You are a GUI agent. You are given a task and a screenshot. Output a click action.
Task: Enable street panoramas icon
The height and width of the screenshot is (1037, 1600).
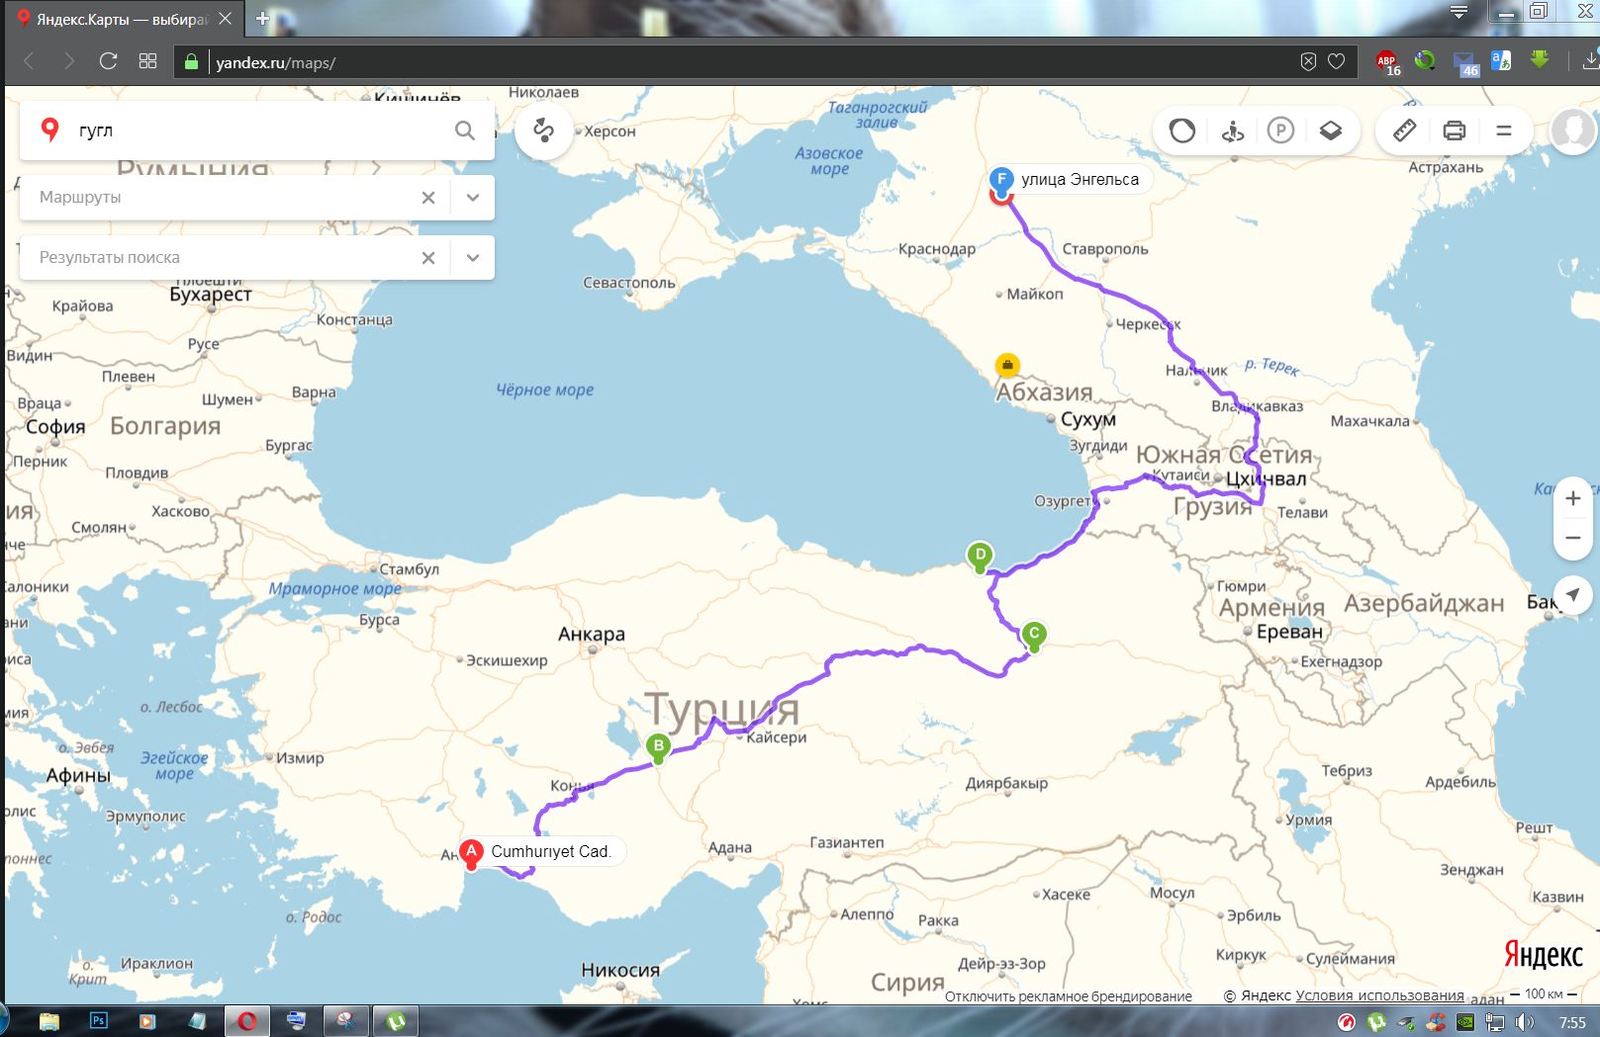(1232, 130)
